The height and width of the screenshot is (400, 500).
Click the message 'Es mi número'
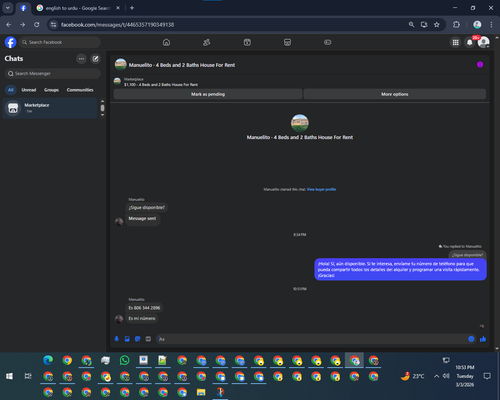142,318
